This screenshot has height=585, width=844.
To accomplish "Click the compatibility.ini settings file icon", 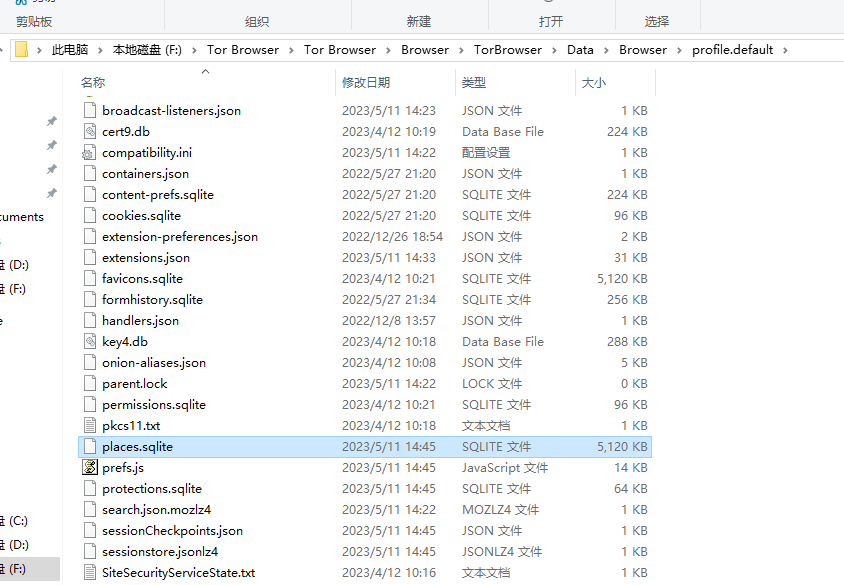I will [x=89, y=153].
